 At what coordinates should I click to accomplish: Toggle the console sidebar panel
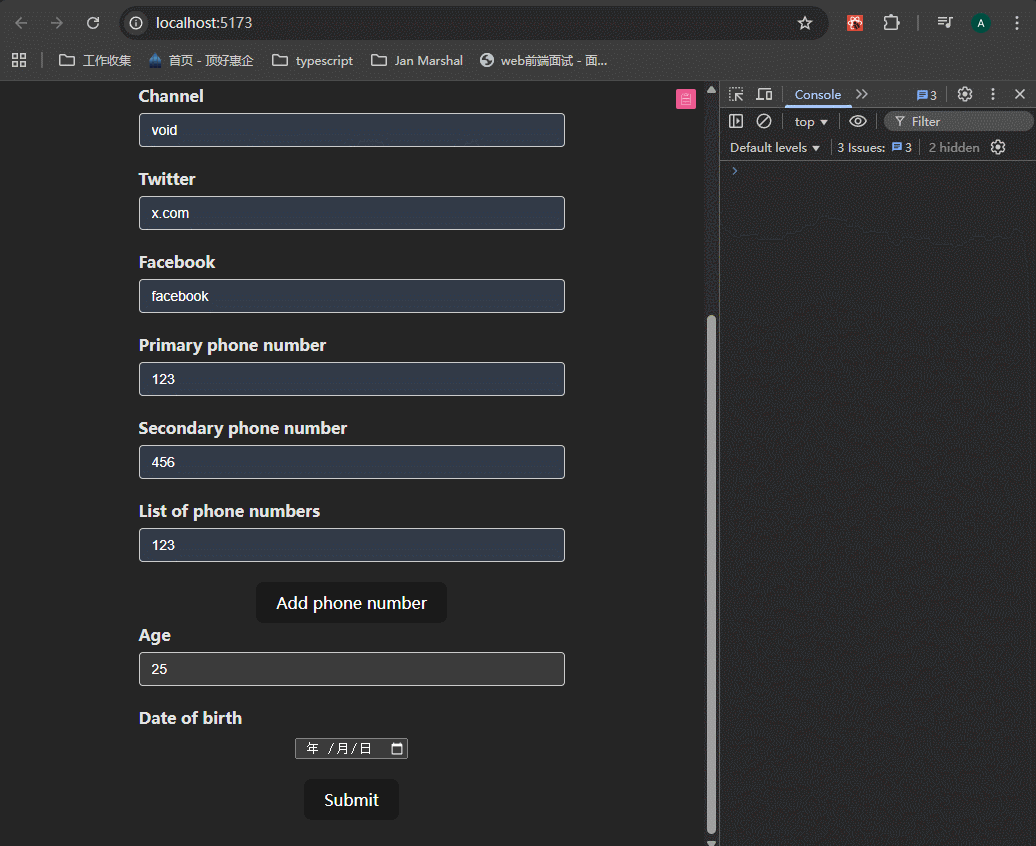pos(736,121)
